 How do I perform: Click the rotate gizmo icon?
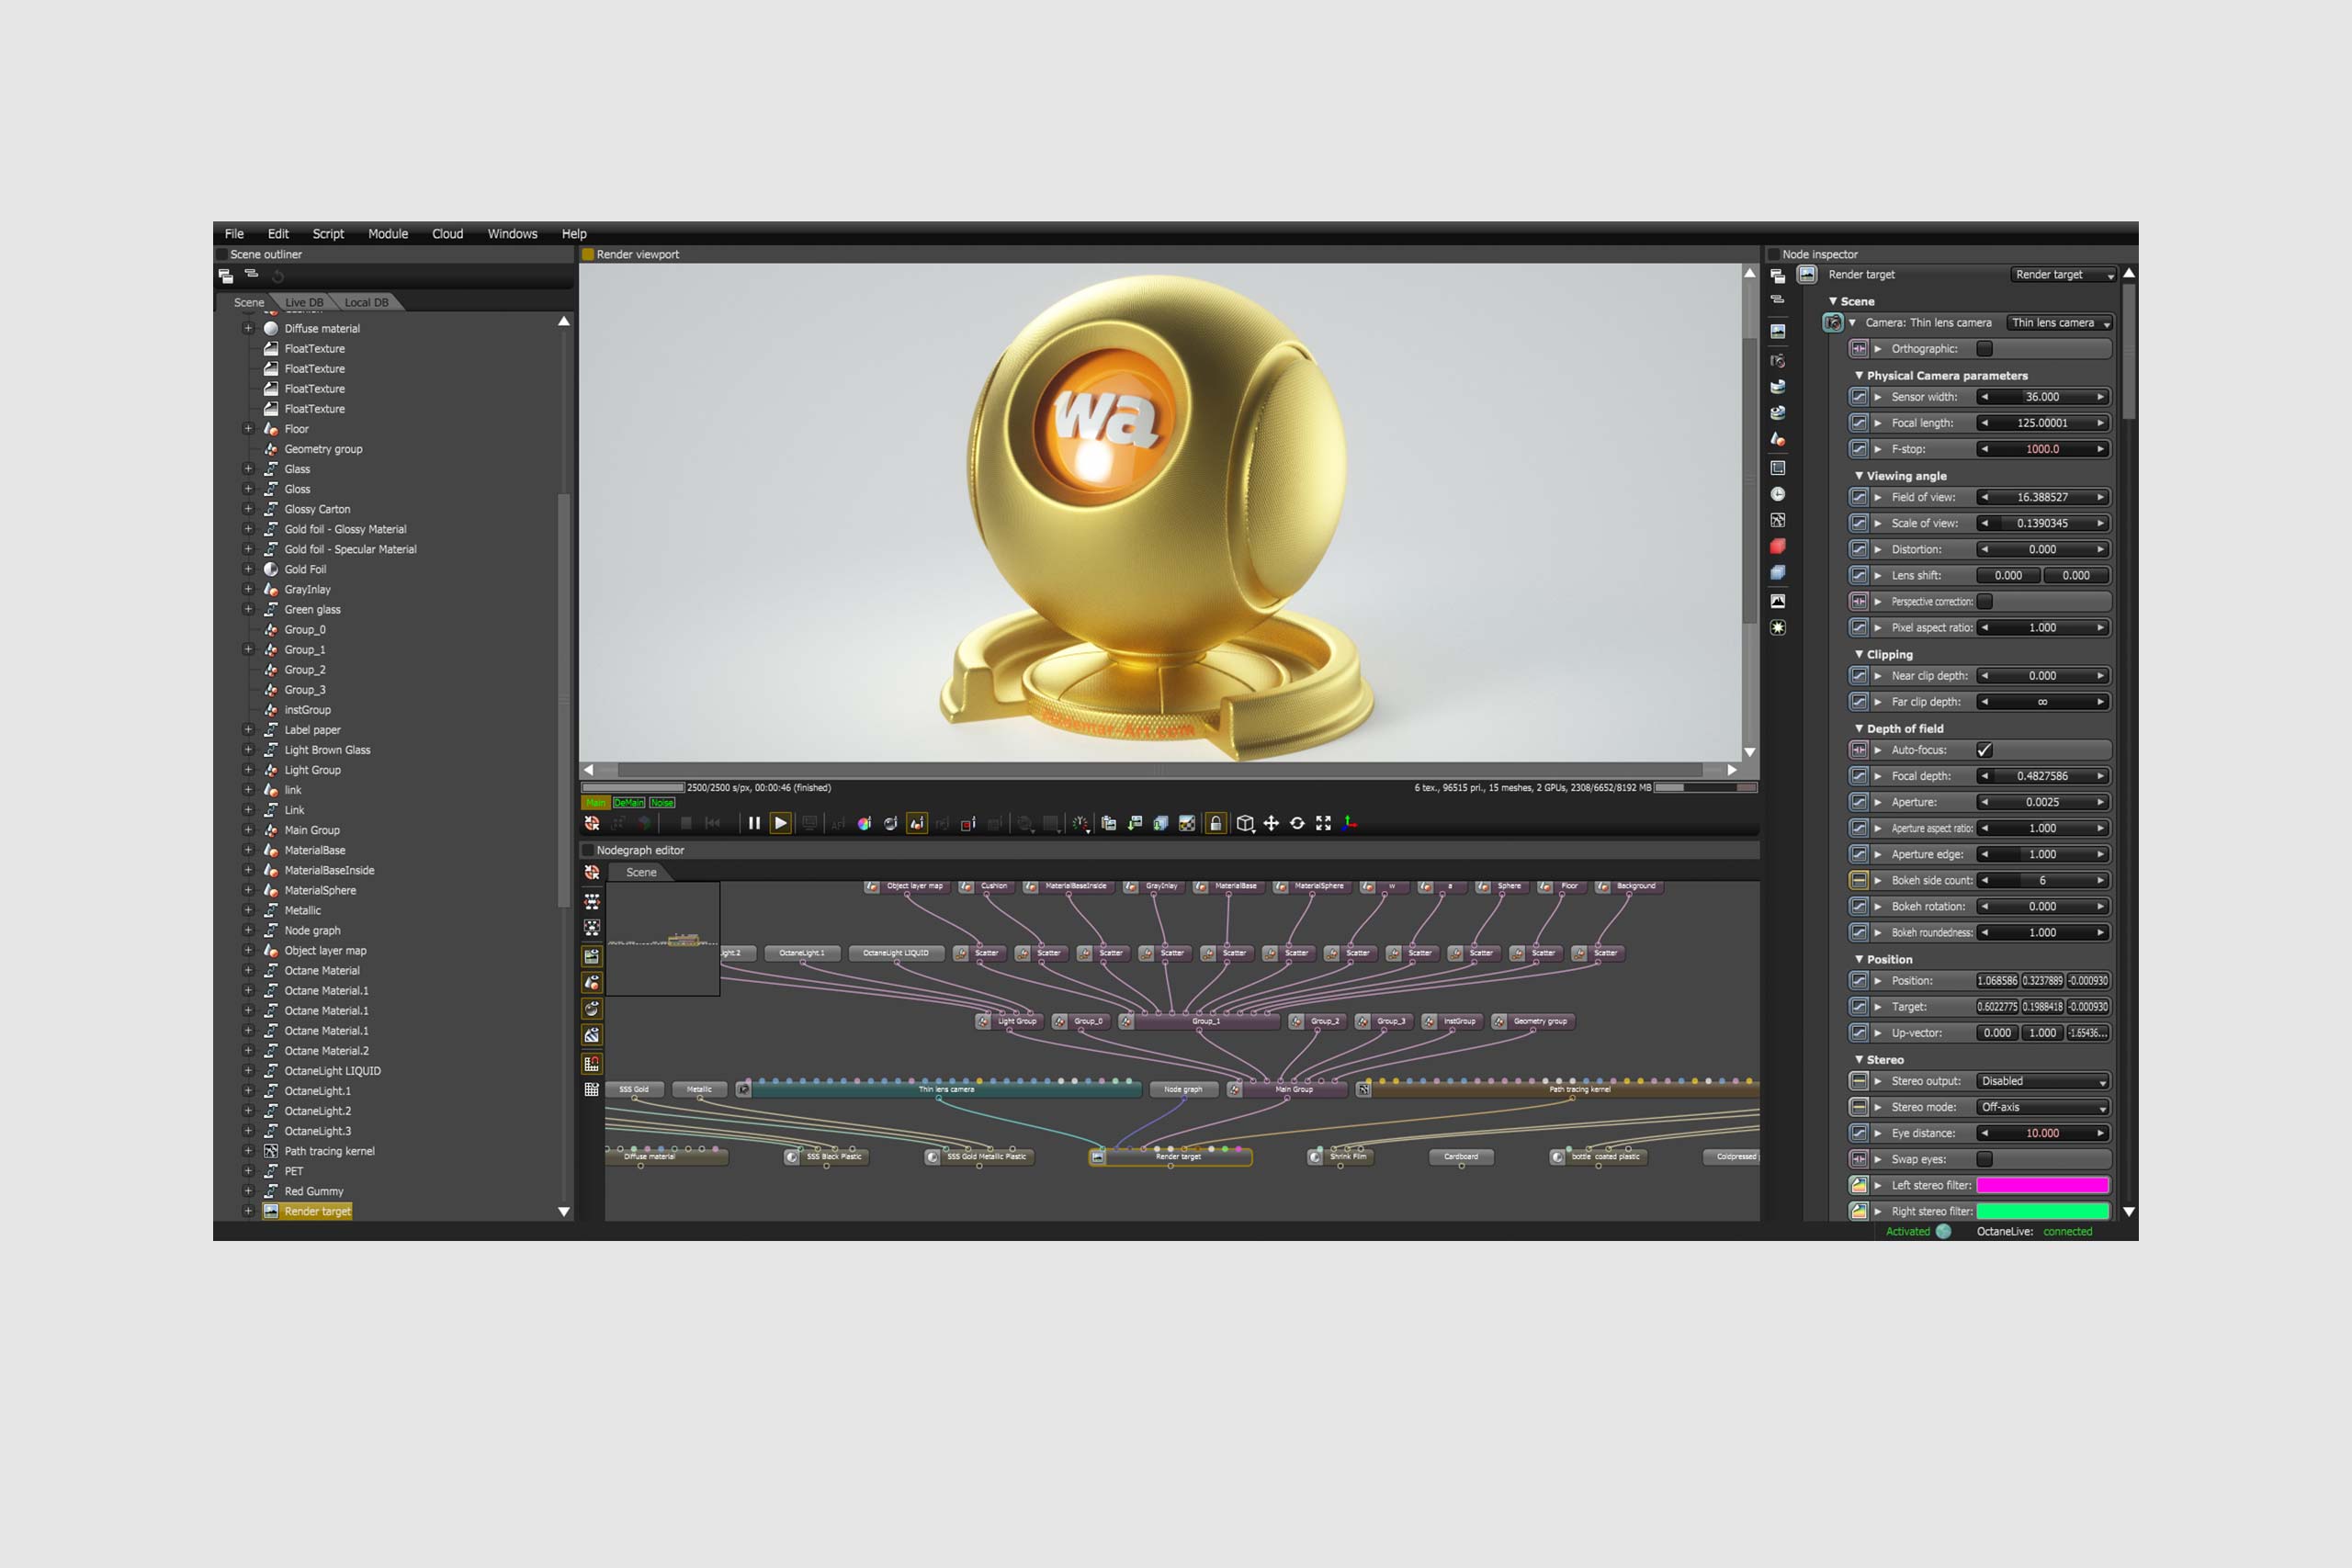click(x=1297, y=823)
